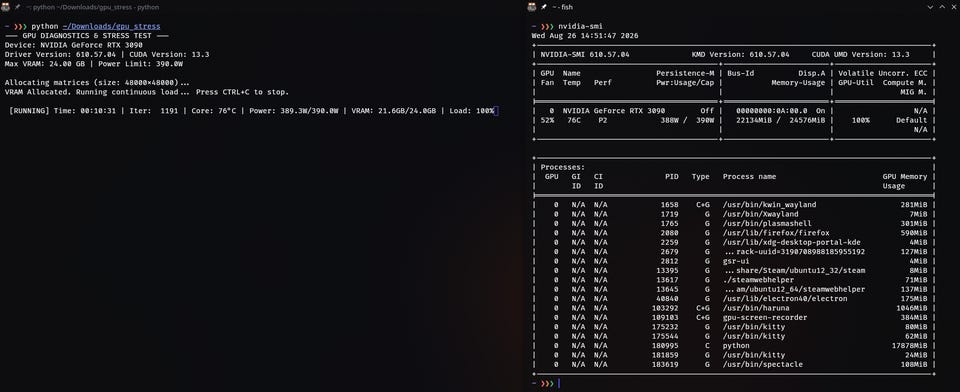Click the python process row PID 180995
960x392 pixels.
tap(733, 345)
